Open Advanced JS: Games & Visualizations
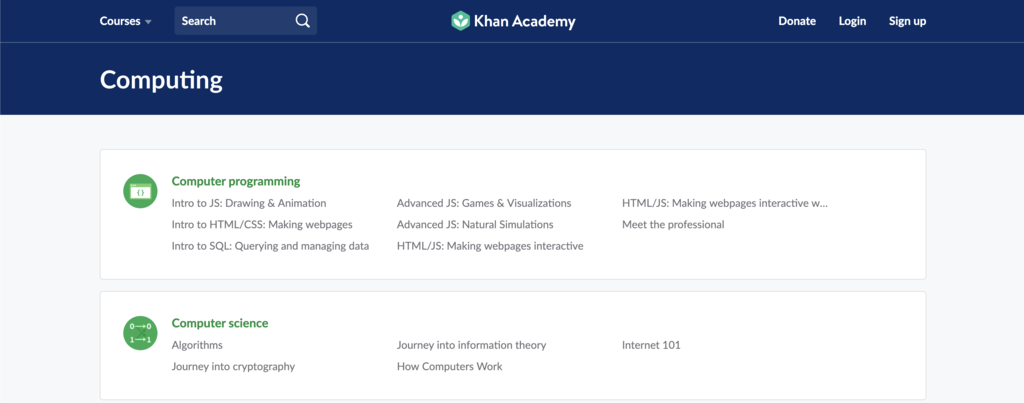 [484, 203]
